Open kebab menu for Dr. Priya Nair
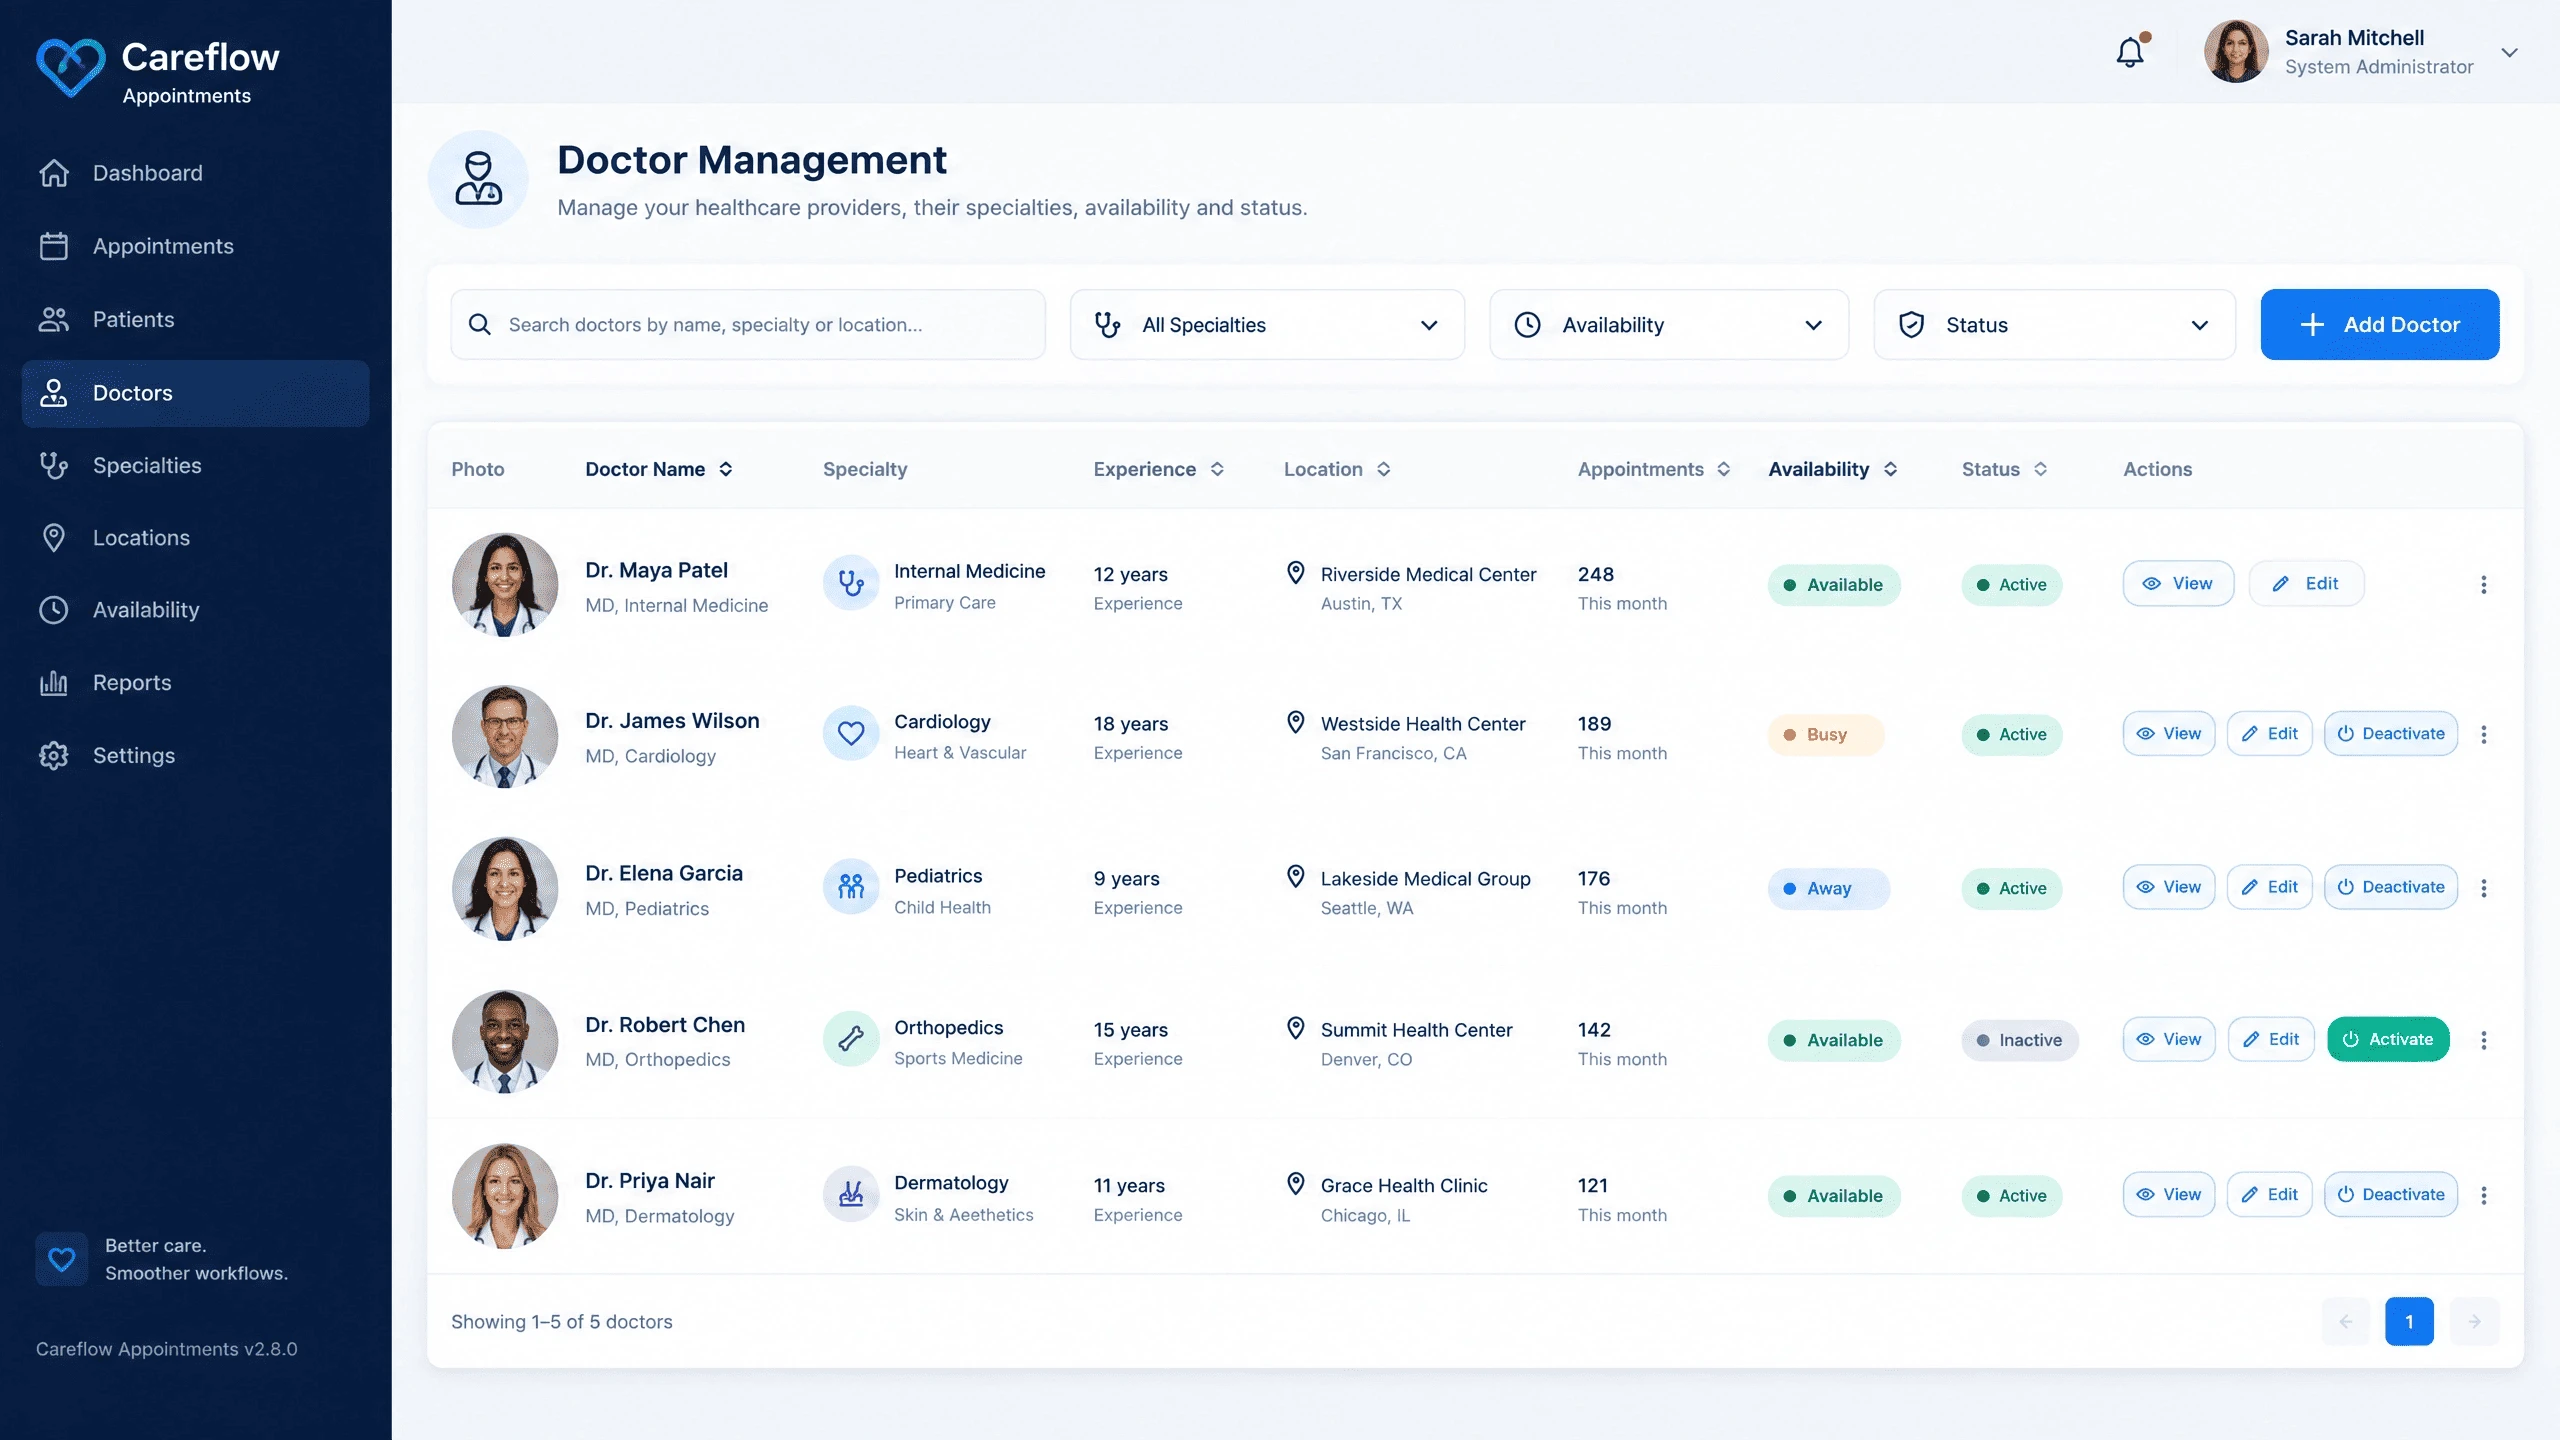This screenshot has height=1440, width=2560. point(2483,1195)
